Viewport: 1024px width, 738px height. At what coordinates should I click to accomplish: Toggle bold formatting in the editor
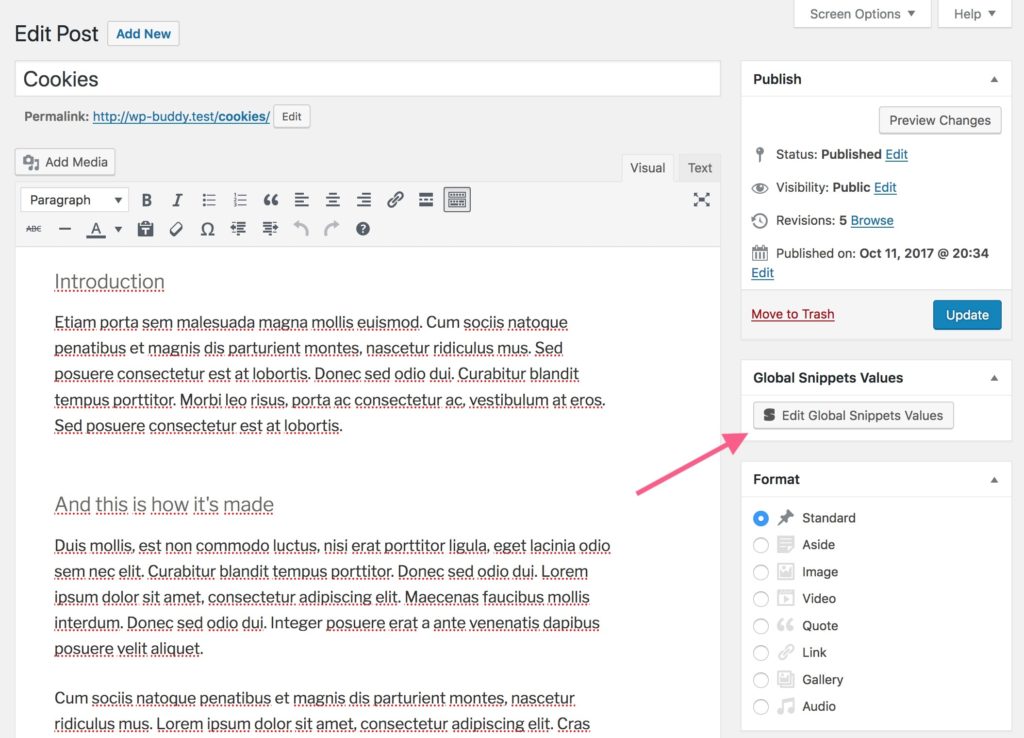tap(147, 199)
